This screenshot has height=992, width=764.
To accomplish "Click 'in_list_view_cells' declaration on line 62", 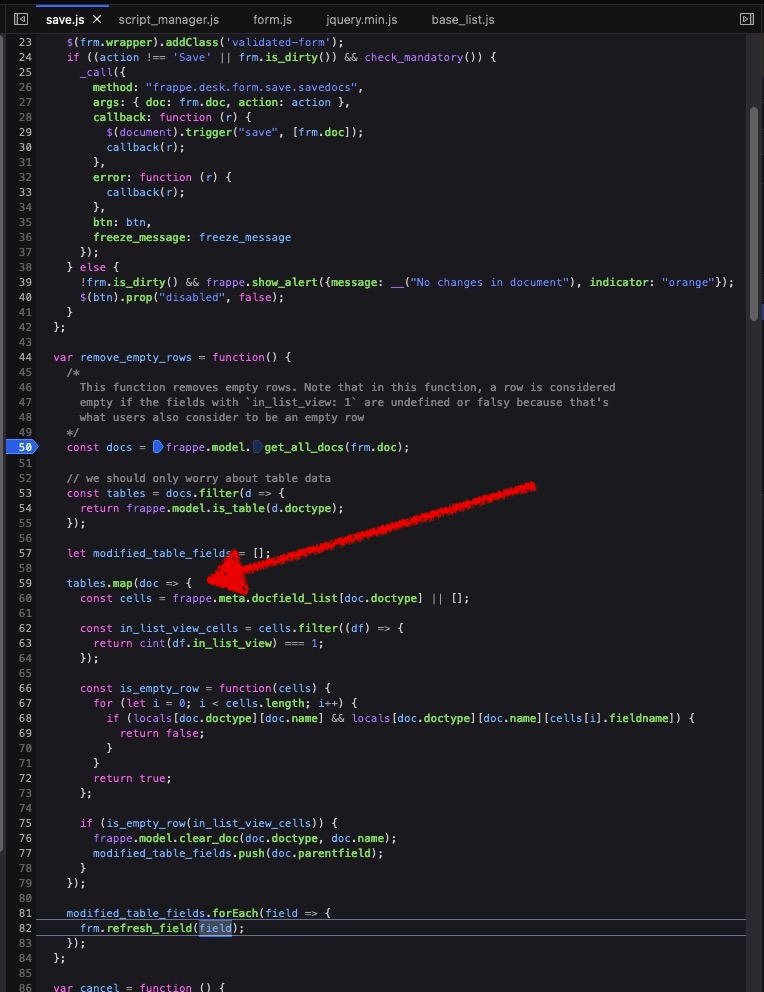I will coord(179,628).
